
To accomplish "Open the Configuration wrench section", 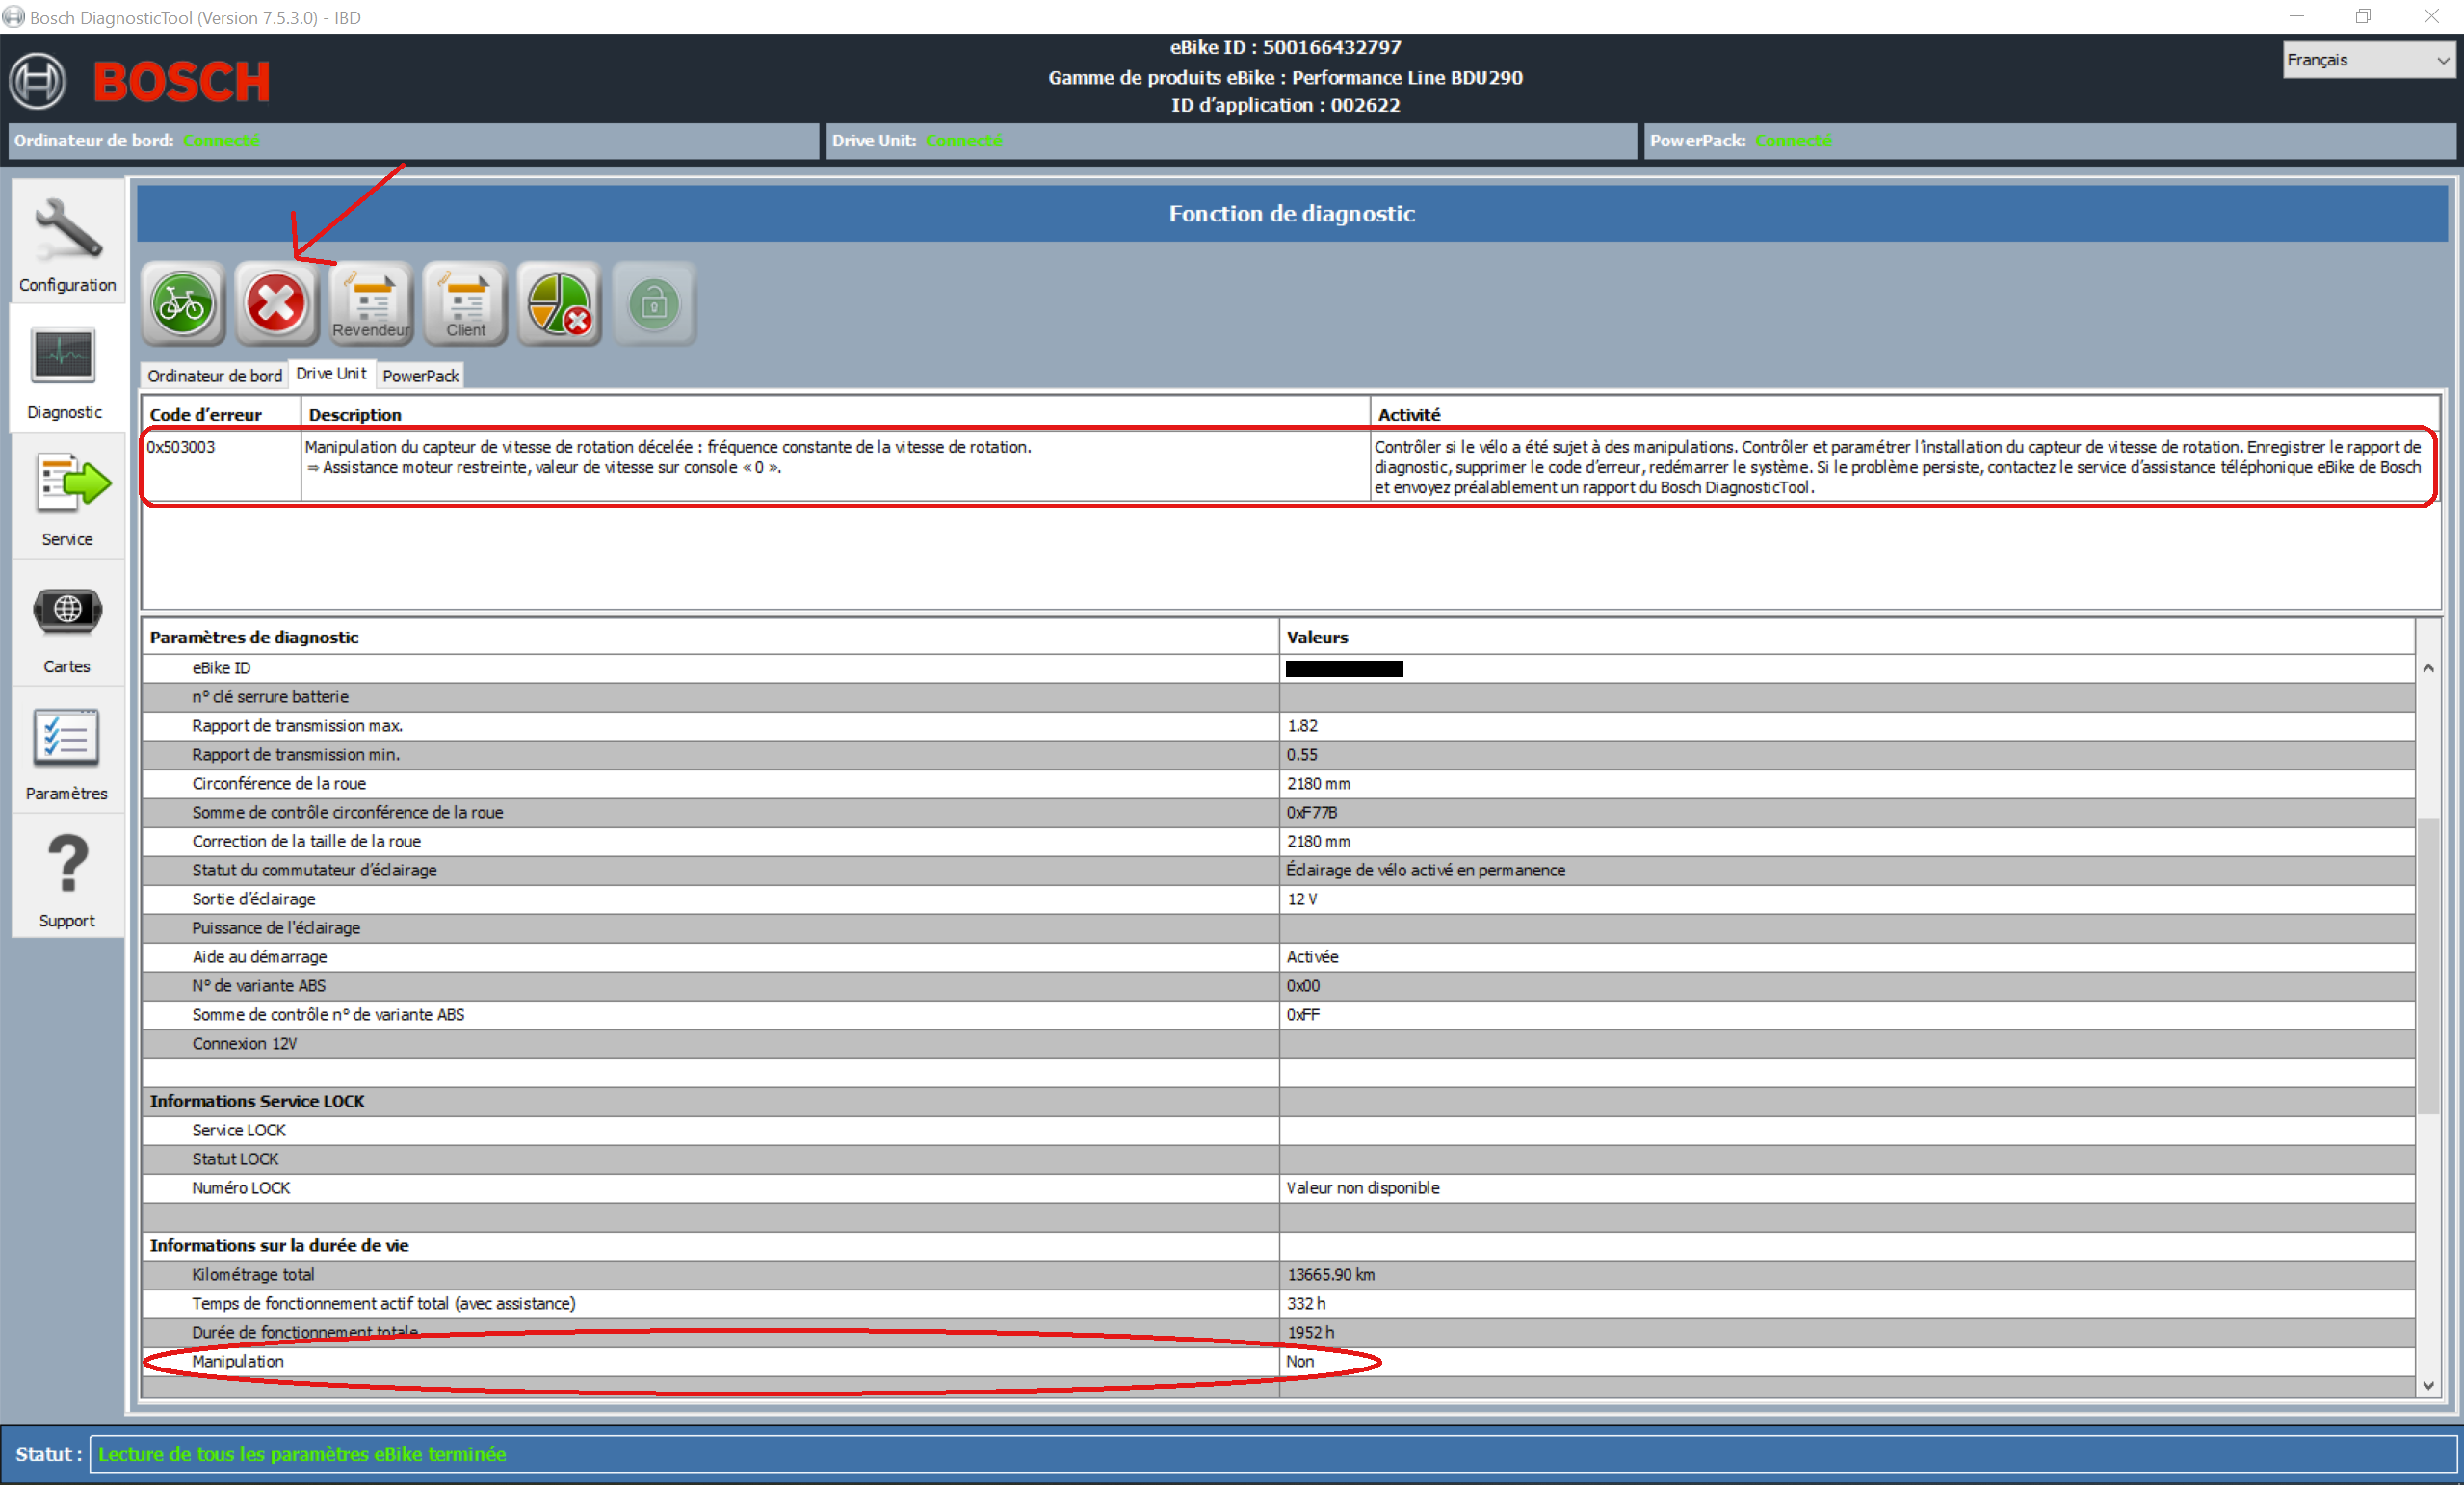I will 67,245.
